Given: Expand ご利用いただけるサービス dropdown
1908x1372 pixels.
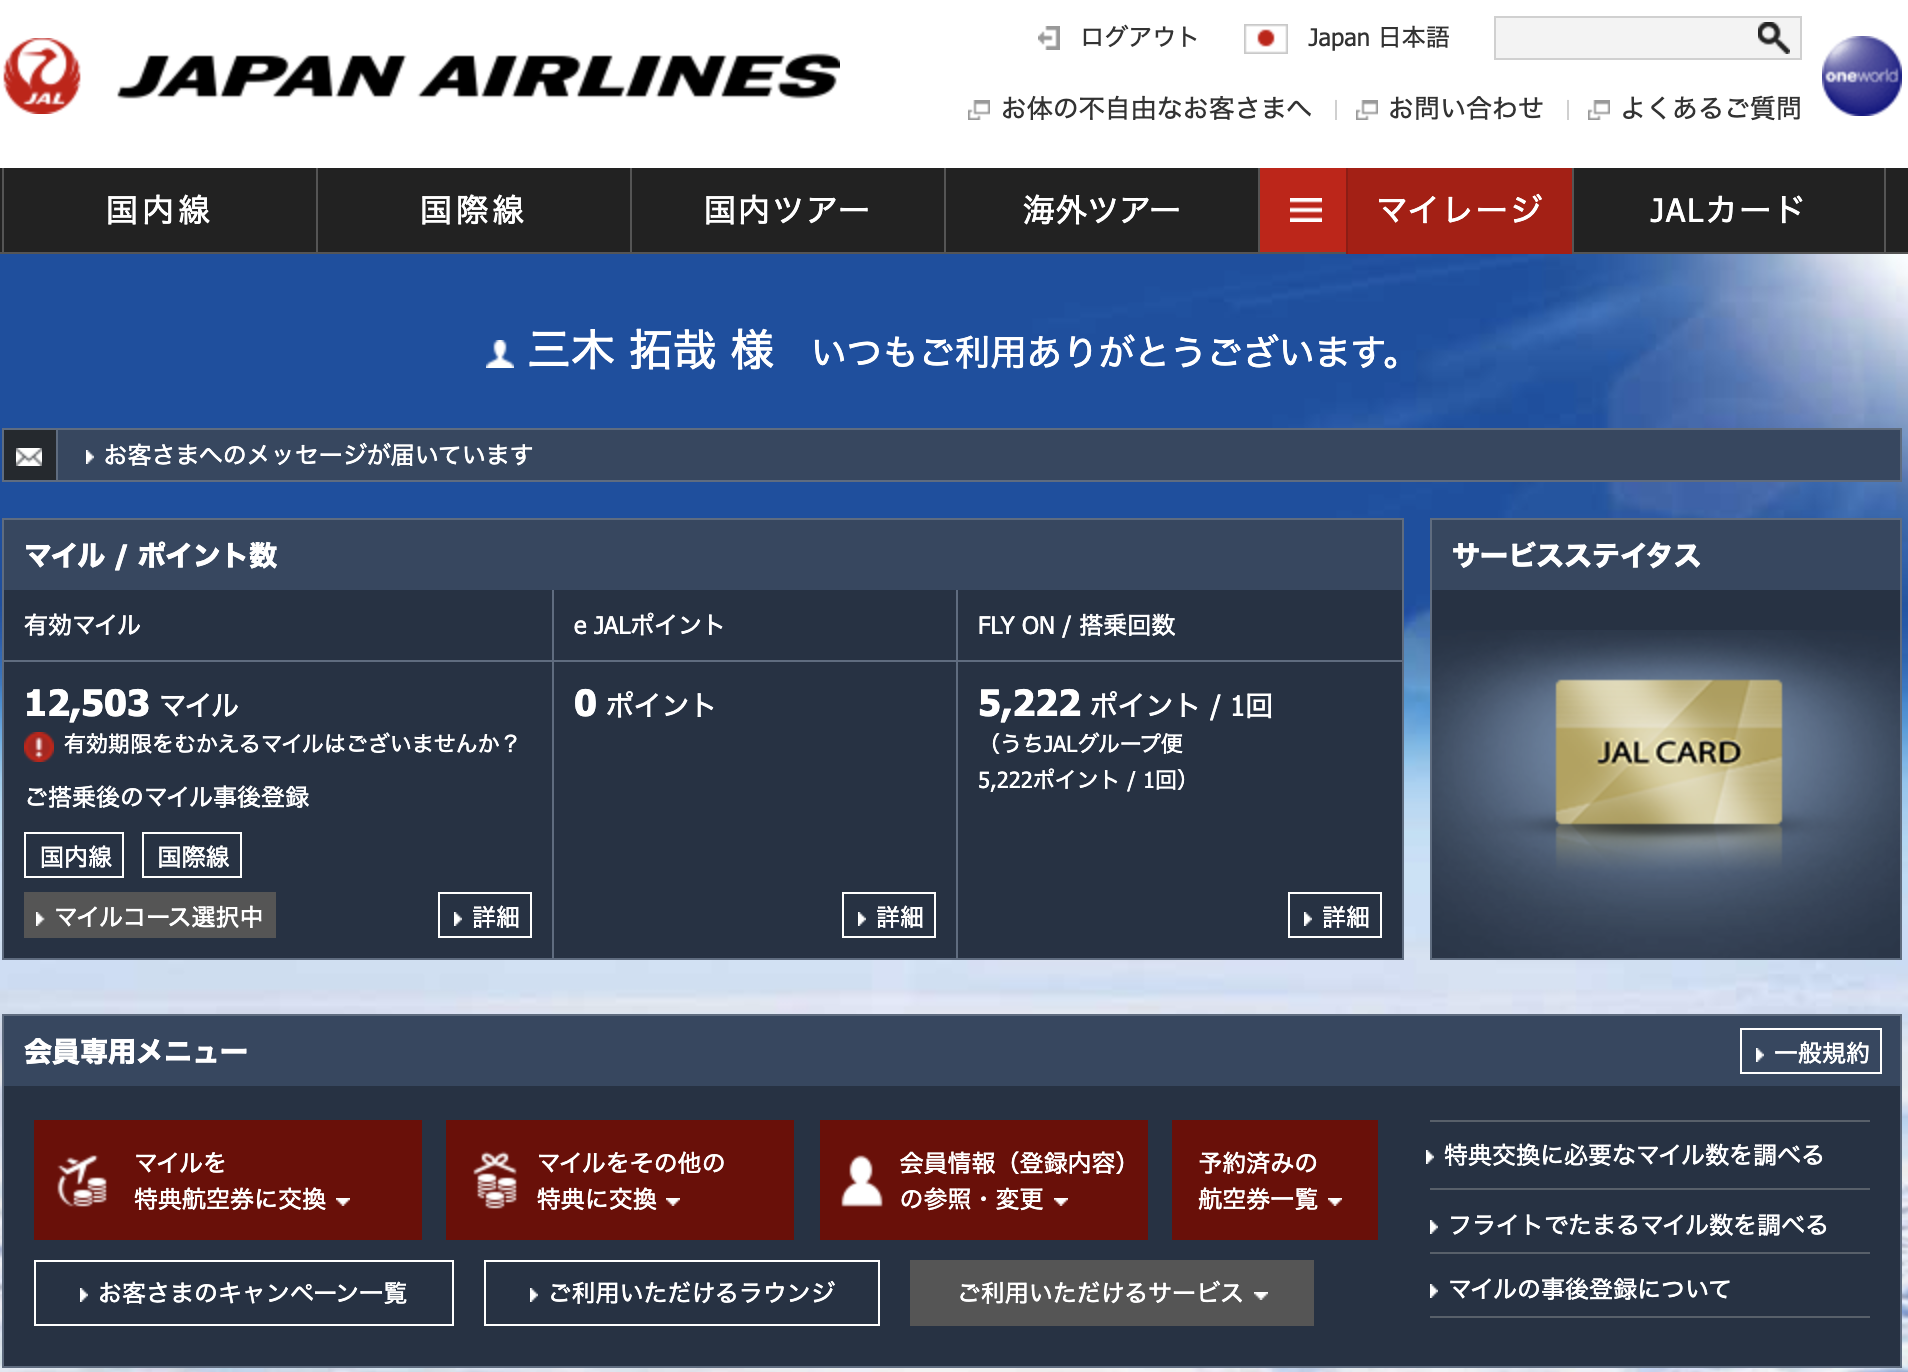Looking at the screenshot, I should [x=1112, y=1293].
